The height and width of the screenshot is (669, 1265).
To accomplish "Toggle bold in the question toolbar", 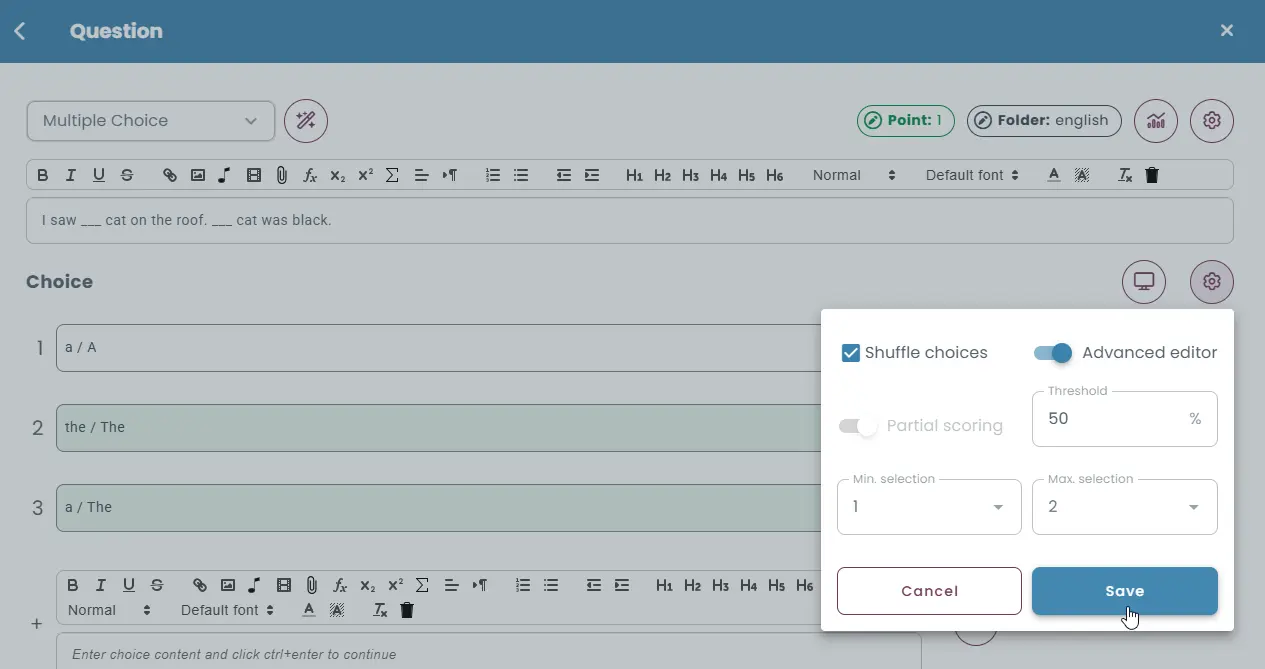I will (42, 175).
